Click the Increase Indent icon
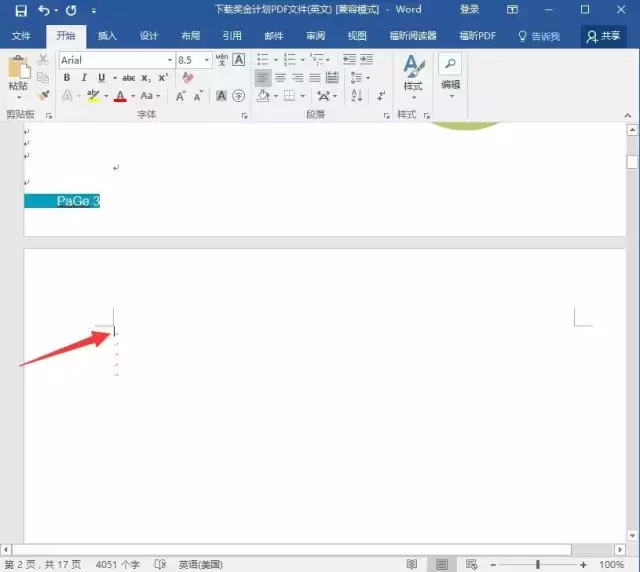640x572 pixels. tap(367, 60)
